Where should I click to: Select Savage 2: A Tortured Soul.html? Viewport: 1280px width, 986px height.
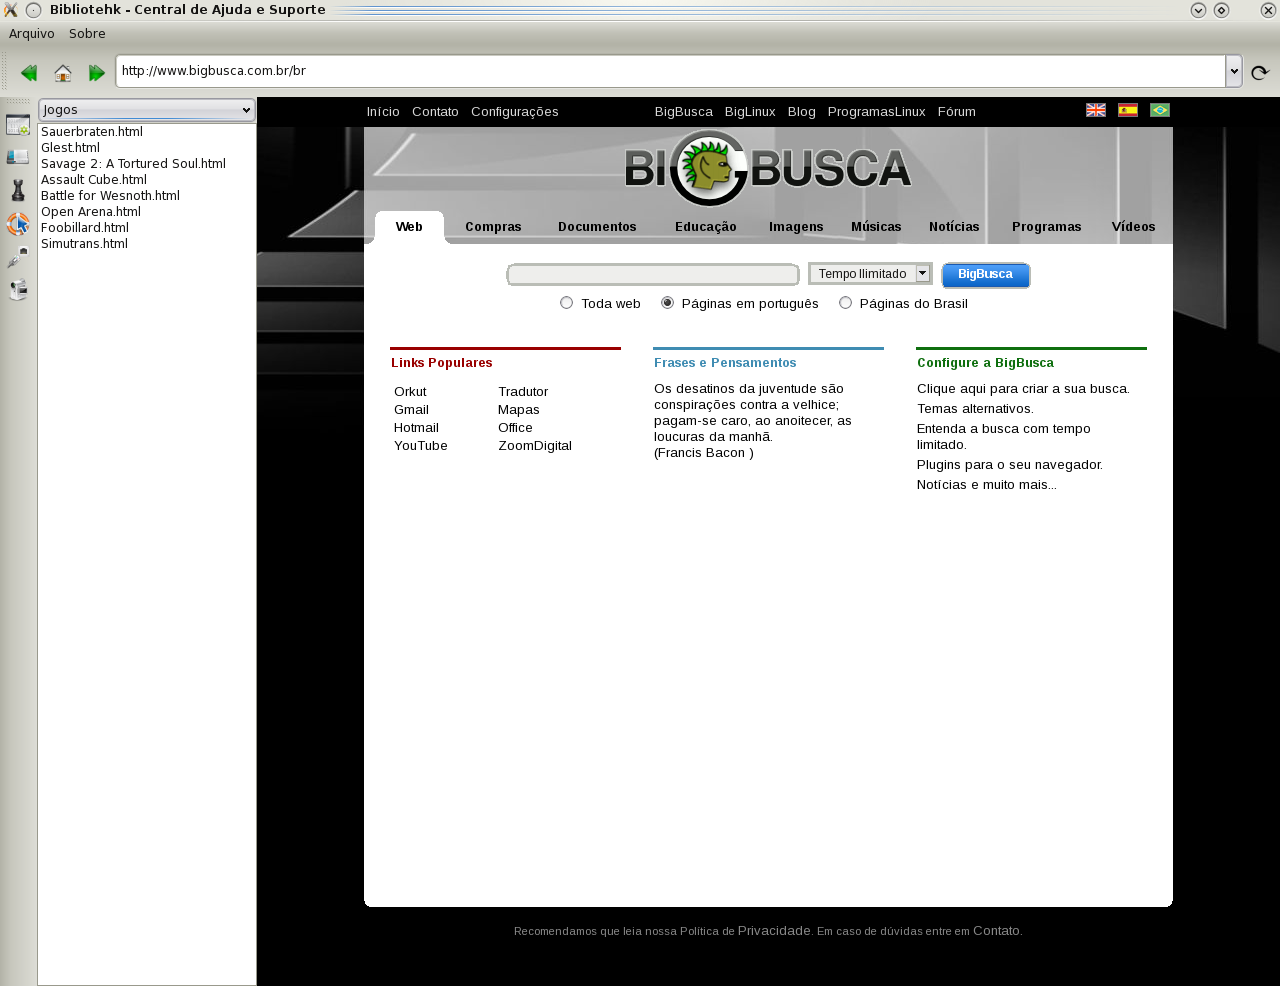tap(133, 164)
